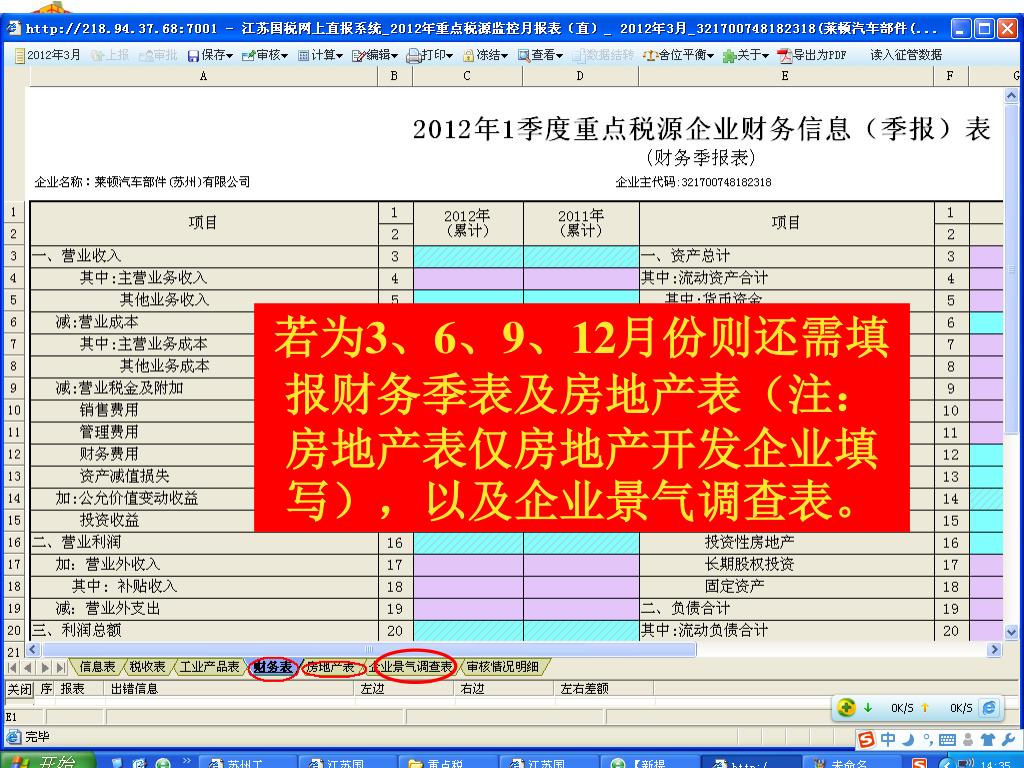Switch to the 【新提 taskbar window

click(648, 763)
